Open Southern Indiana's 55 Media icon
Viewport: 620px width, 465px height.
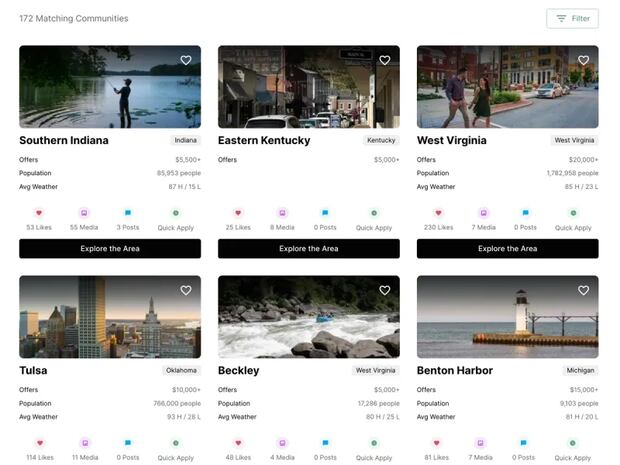pyautogui.click(x=84, y=213)
